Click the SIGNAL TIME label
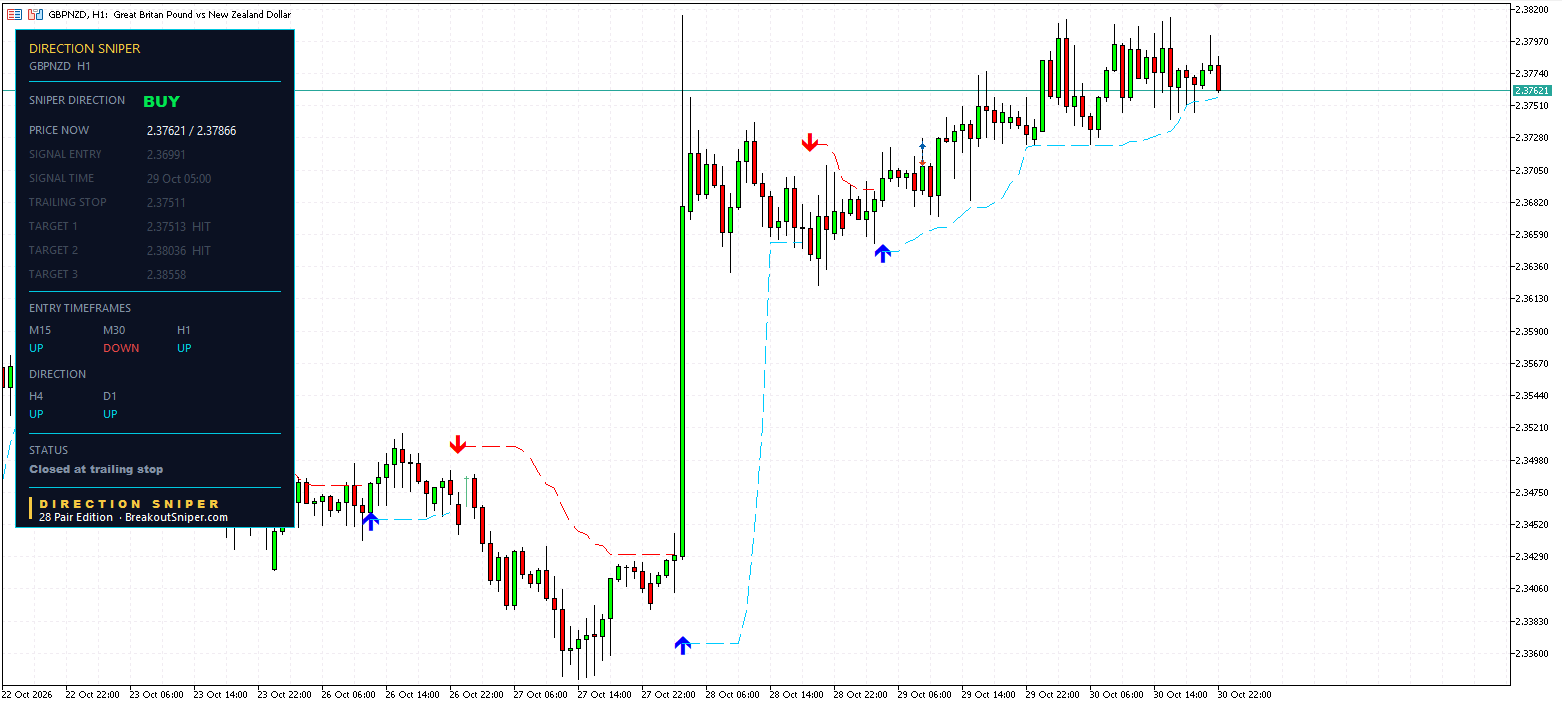This screenshot has width=1562, height=706. [62, 178]
